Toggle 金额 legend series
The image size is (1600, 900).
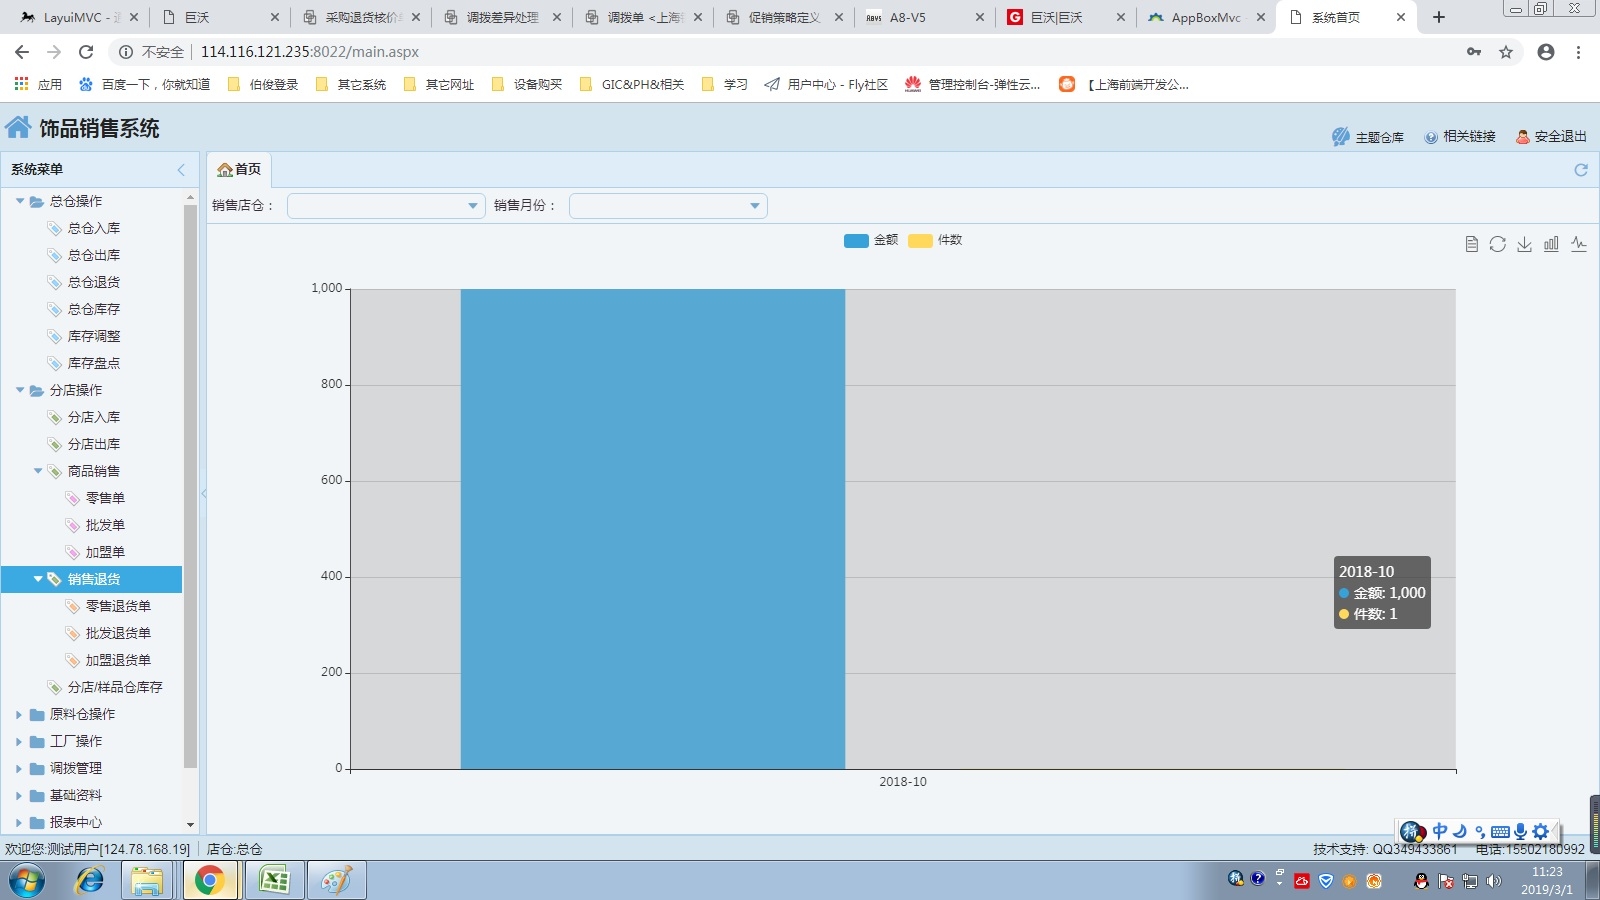click(871, 240)
